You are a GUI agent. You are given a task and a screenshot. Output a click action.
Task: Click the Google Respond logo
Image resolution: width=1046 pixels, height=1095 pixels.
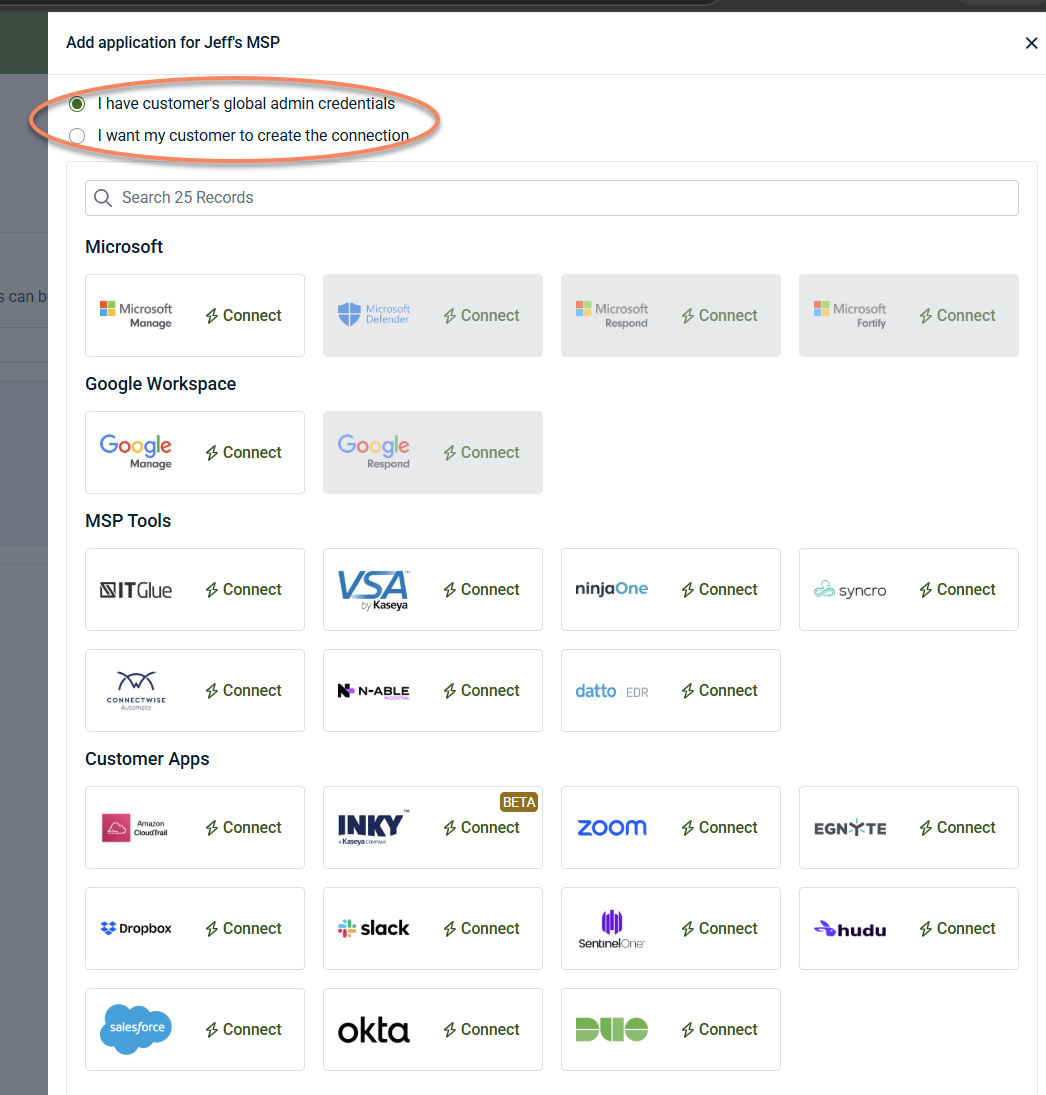[x=374, y=451]
